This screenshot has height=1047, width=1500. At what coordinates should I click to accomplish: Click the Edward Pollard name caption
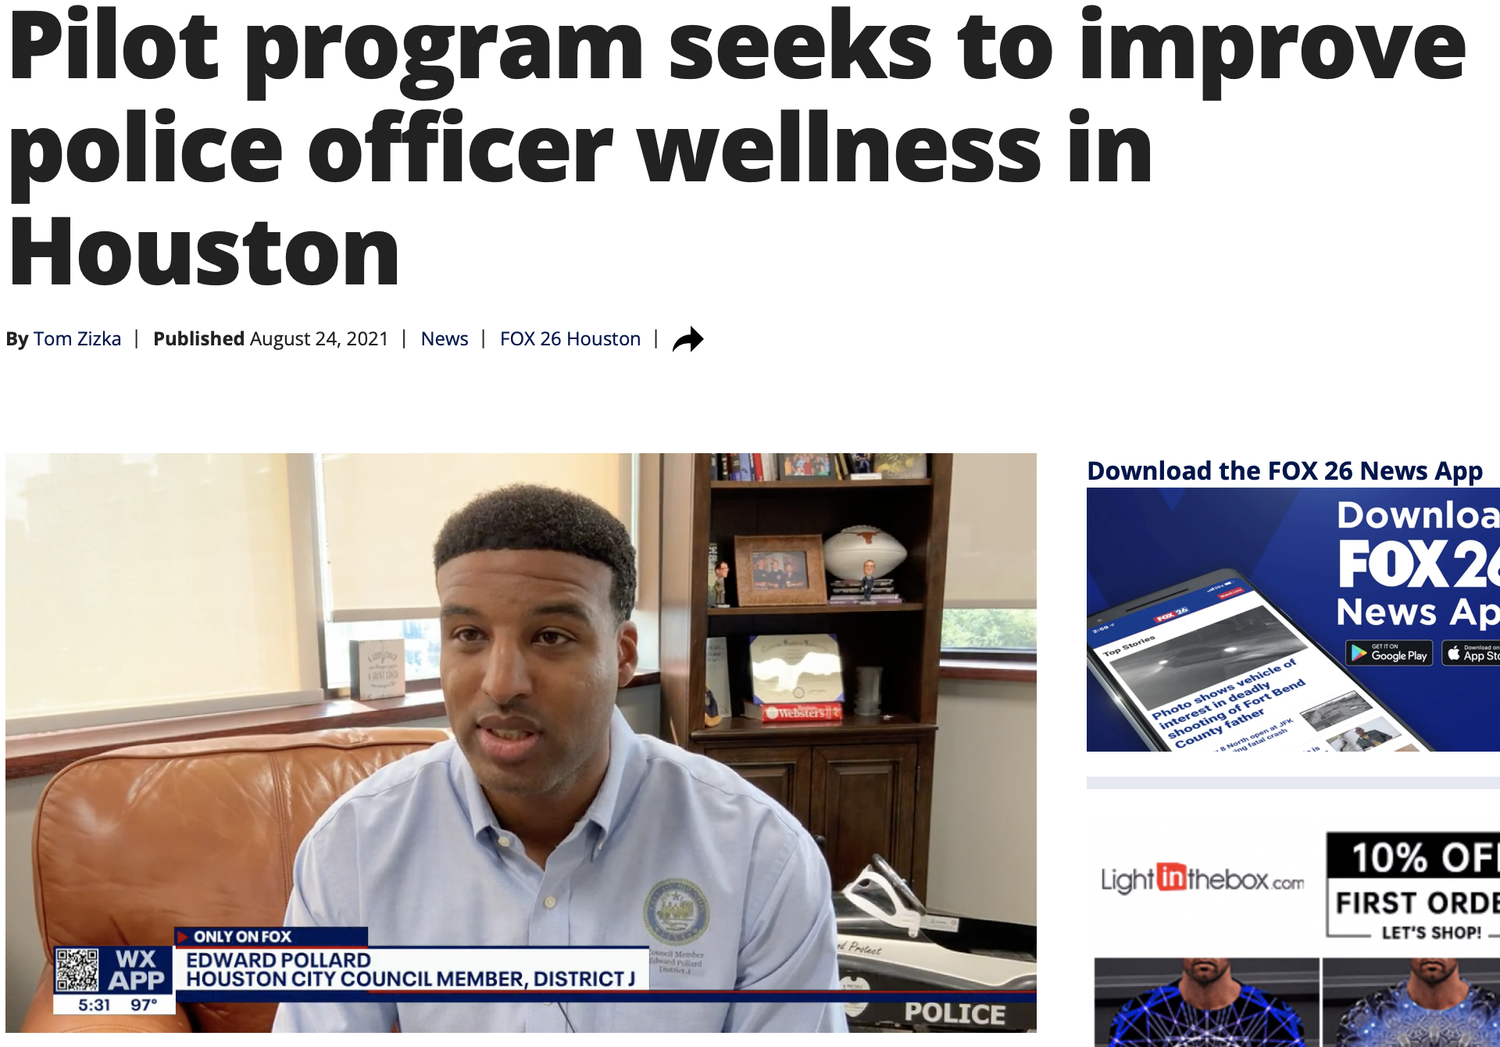click(x=278, y=960)
